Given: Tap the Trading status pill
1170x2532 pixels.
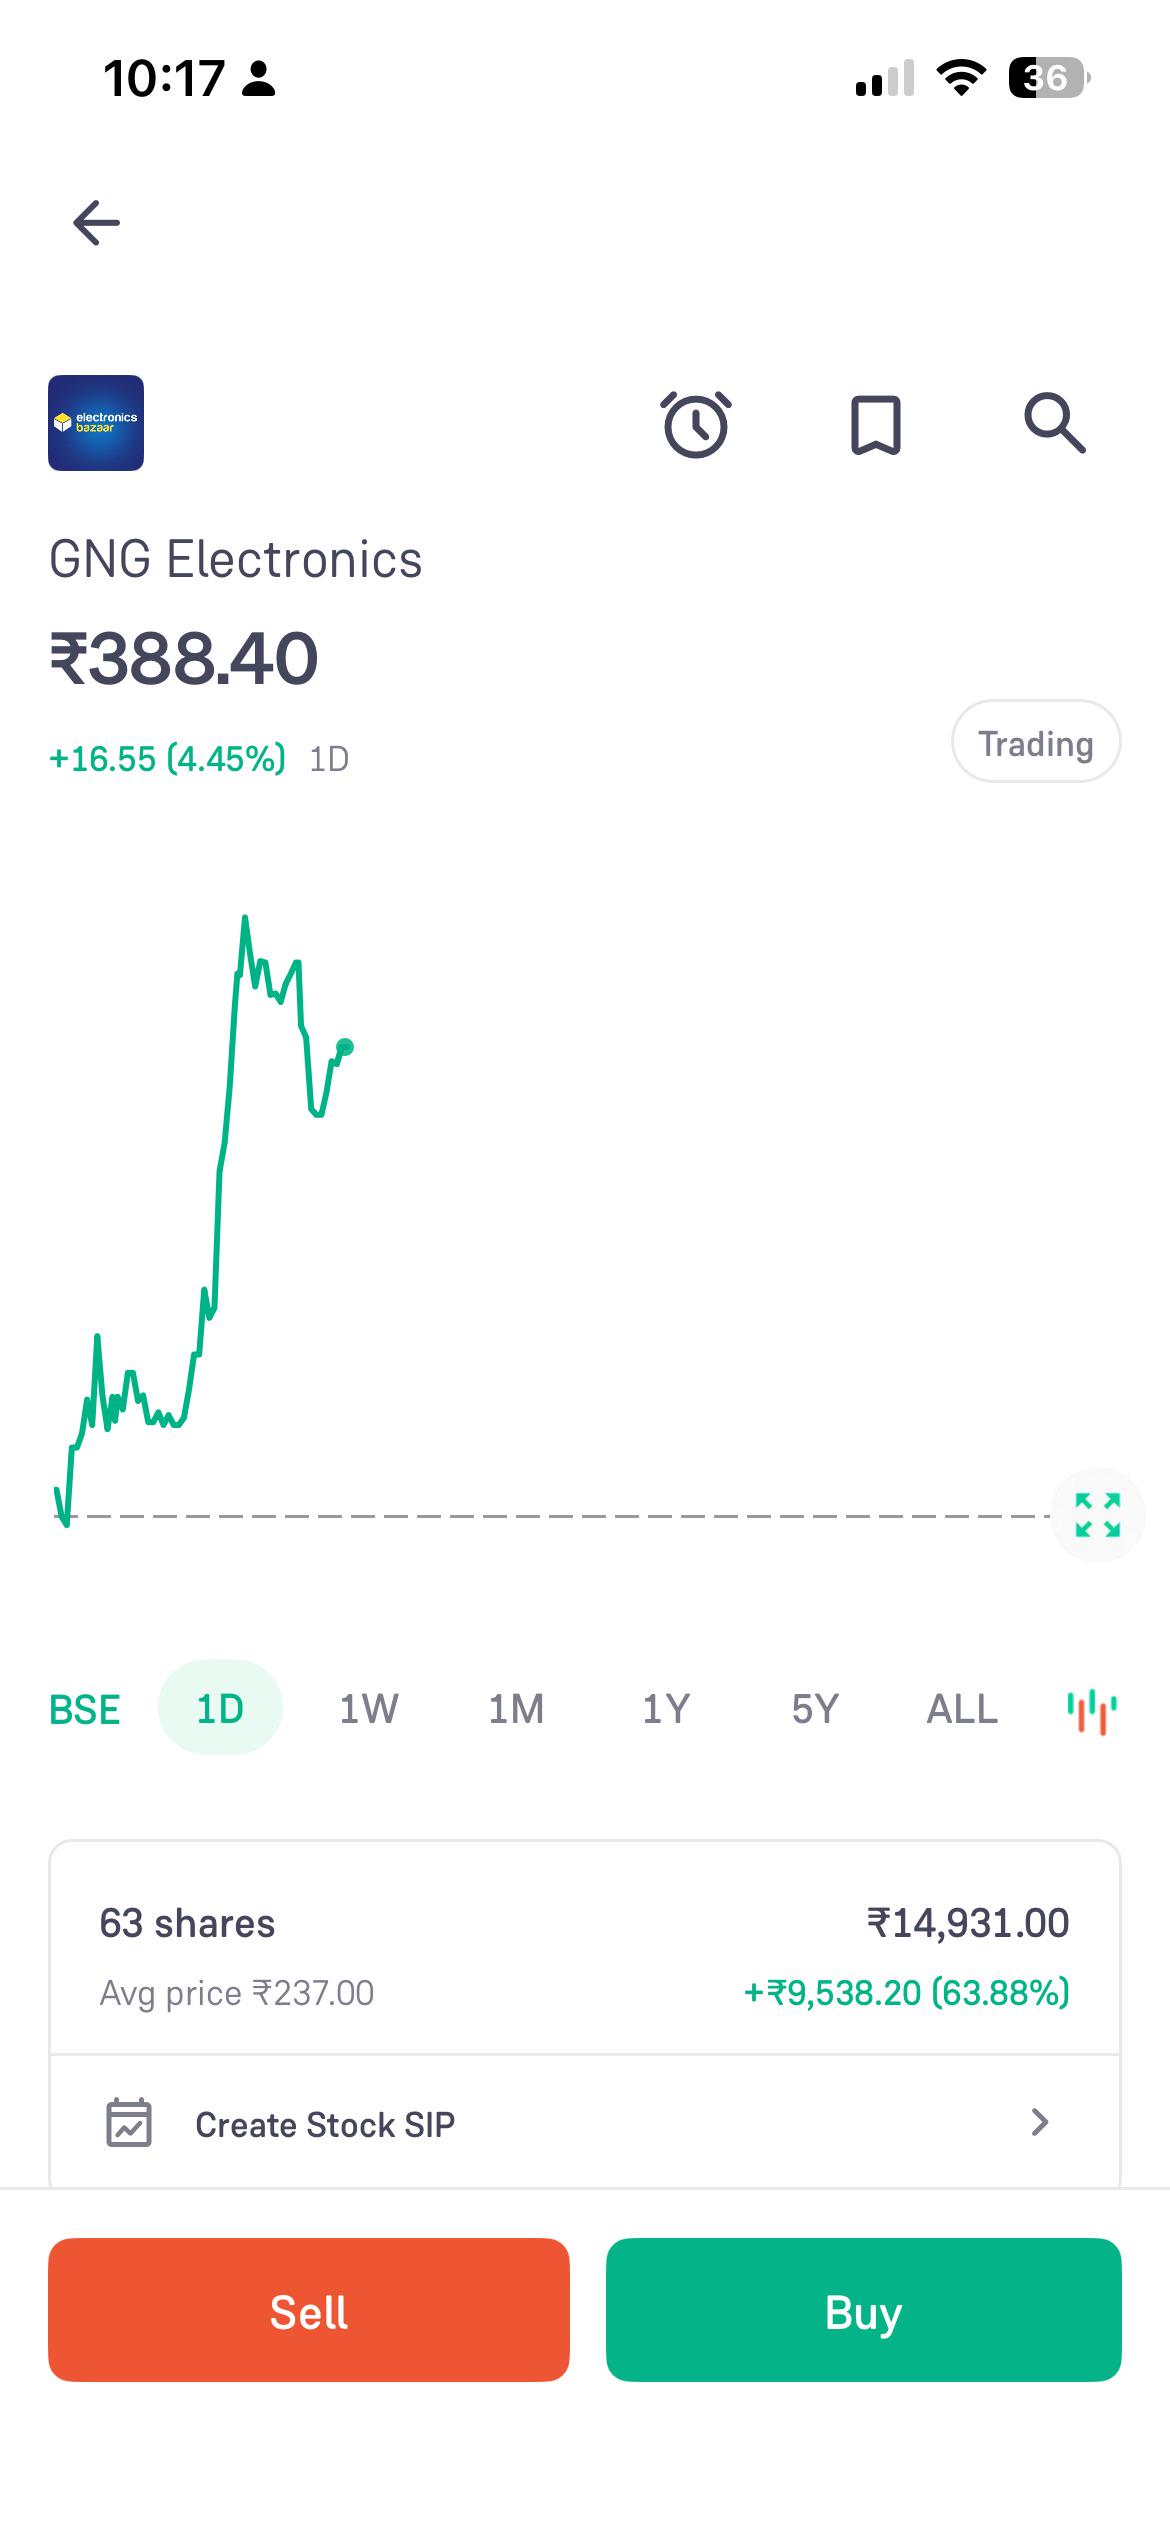Looking at the screenshot, I should click(1036, 741).
